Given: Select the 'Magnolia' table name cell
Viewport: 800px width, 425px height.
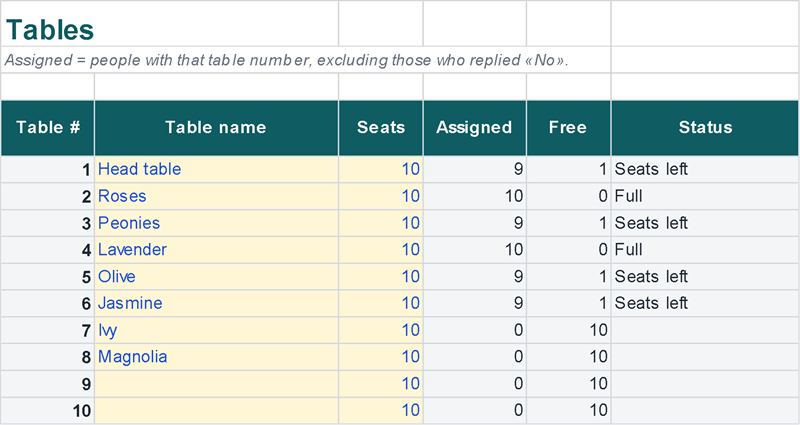Looking at the screenshot, I should click(x=216, y=357).
